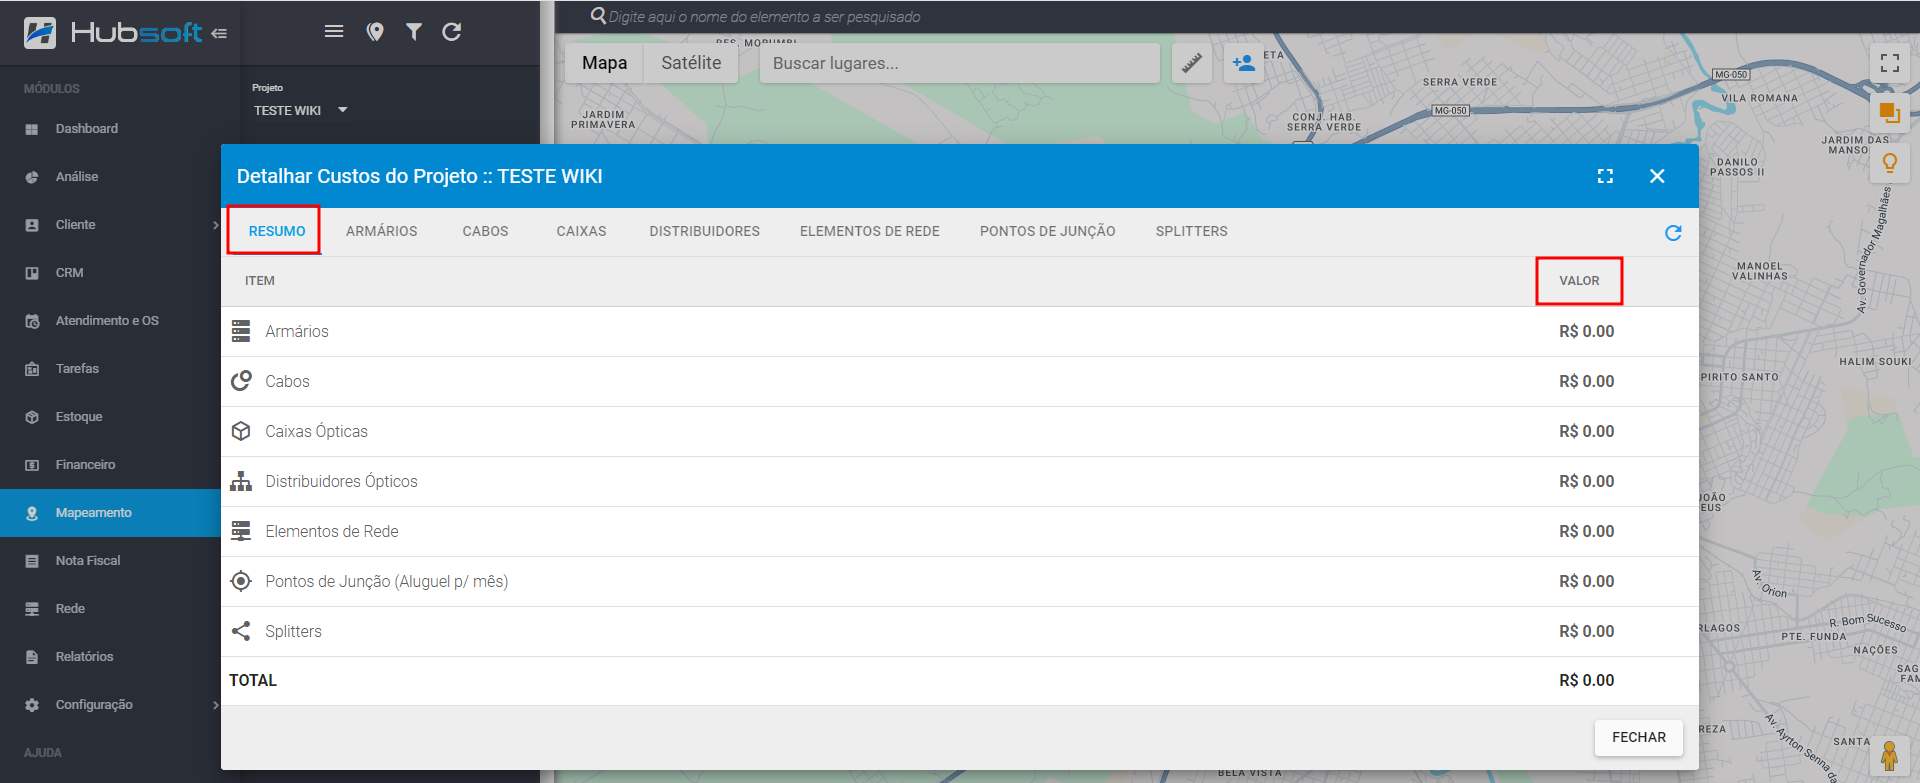
Task: Switch to the CABOS tab
Action: click(485, 231)
